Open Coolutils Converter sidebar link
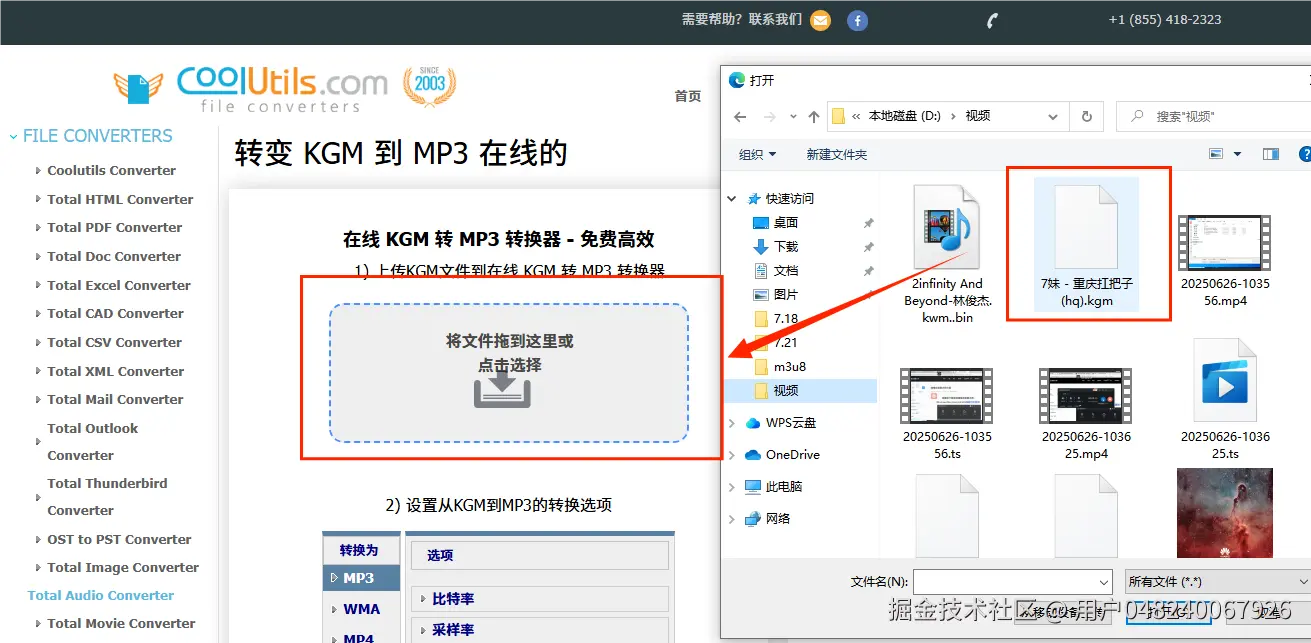The height and width of the screenshot is (643, 1311). pyautogui.click(x=111, y=171)
